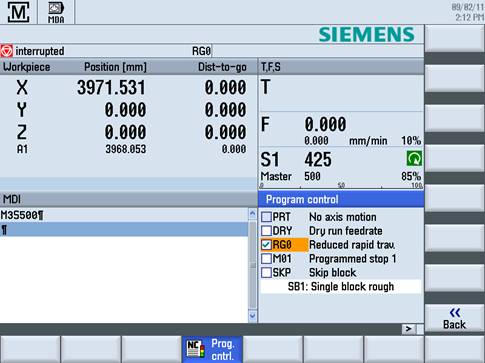Select the MDA mode icon
Image resolution: width=485 pixels, height=363 pixels.
[x=56, y=12]
